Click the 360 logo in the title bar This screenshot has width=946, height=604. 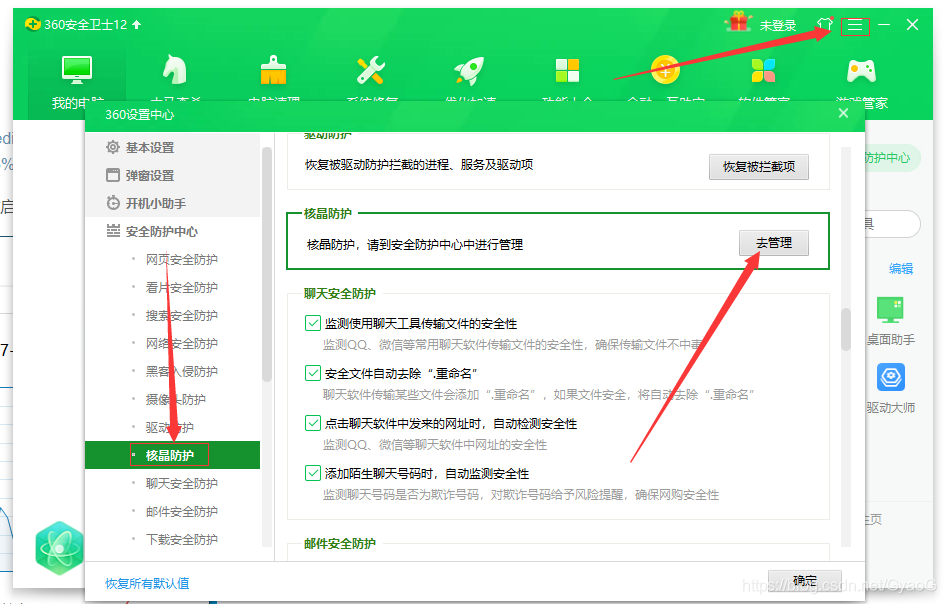pos(33,24)
